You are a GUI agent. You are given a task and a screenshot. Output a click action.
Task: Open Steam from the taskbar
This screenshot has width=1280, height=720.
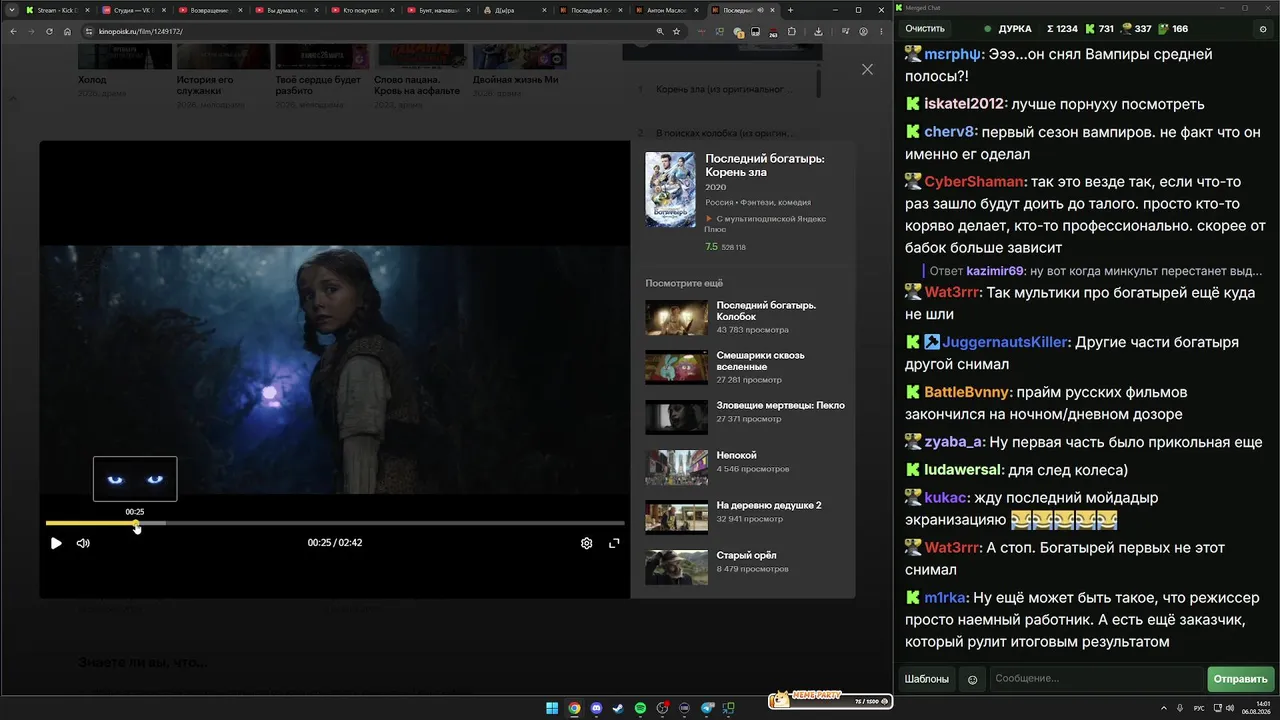(618, 709)
